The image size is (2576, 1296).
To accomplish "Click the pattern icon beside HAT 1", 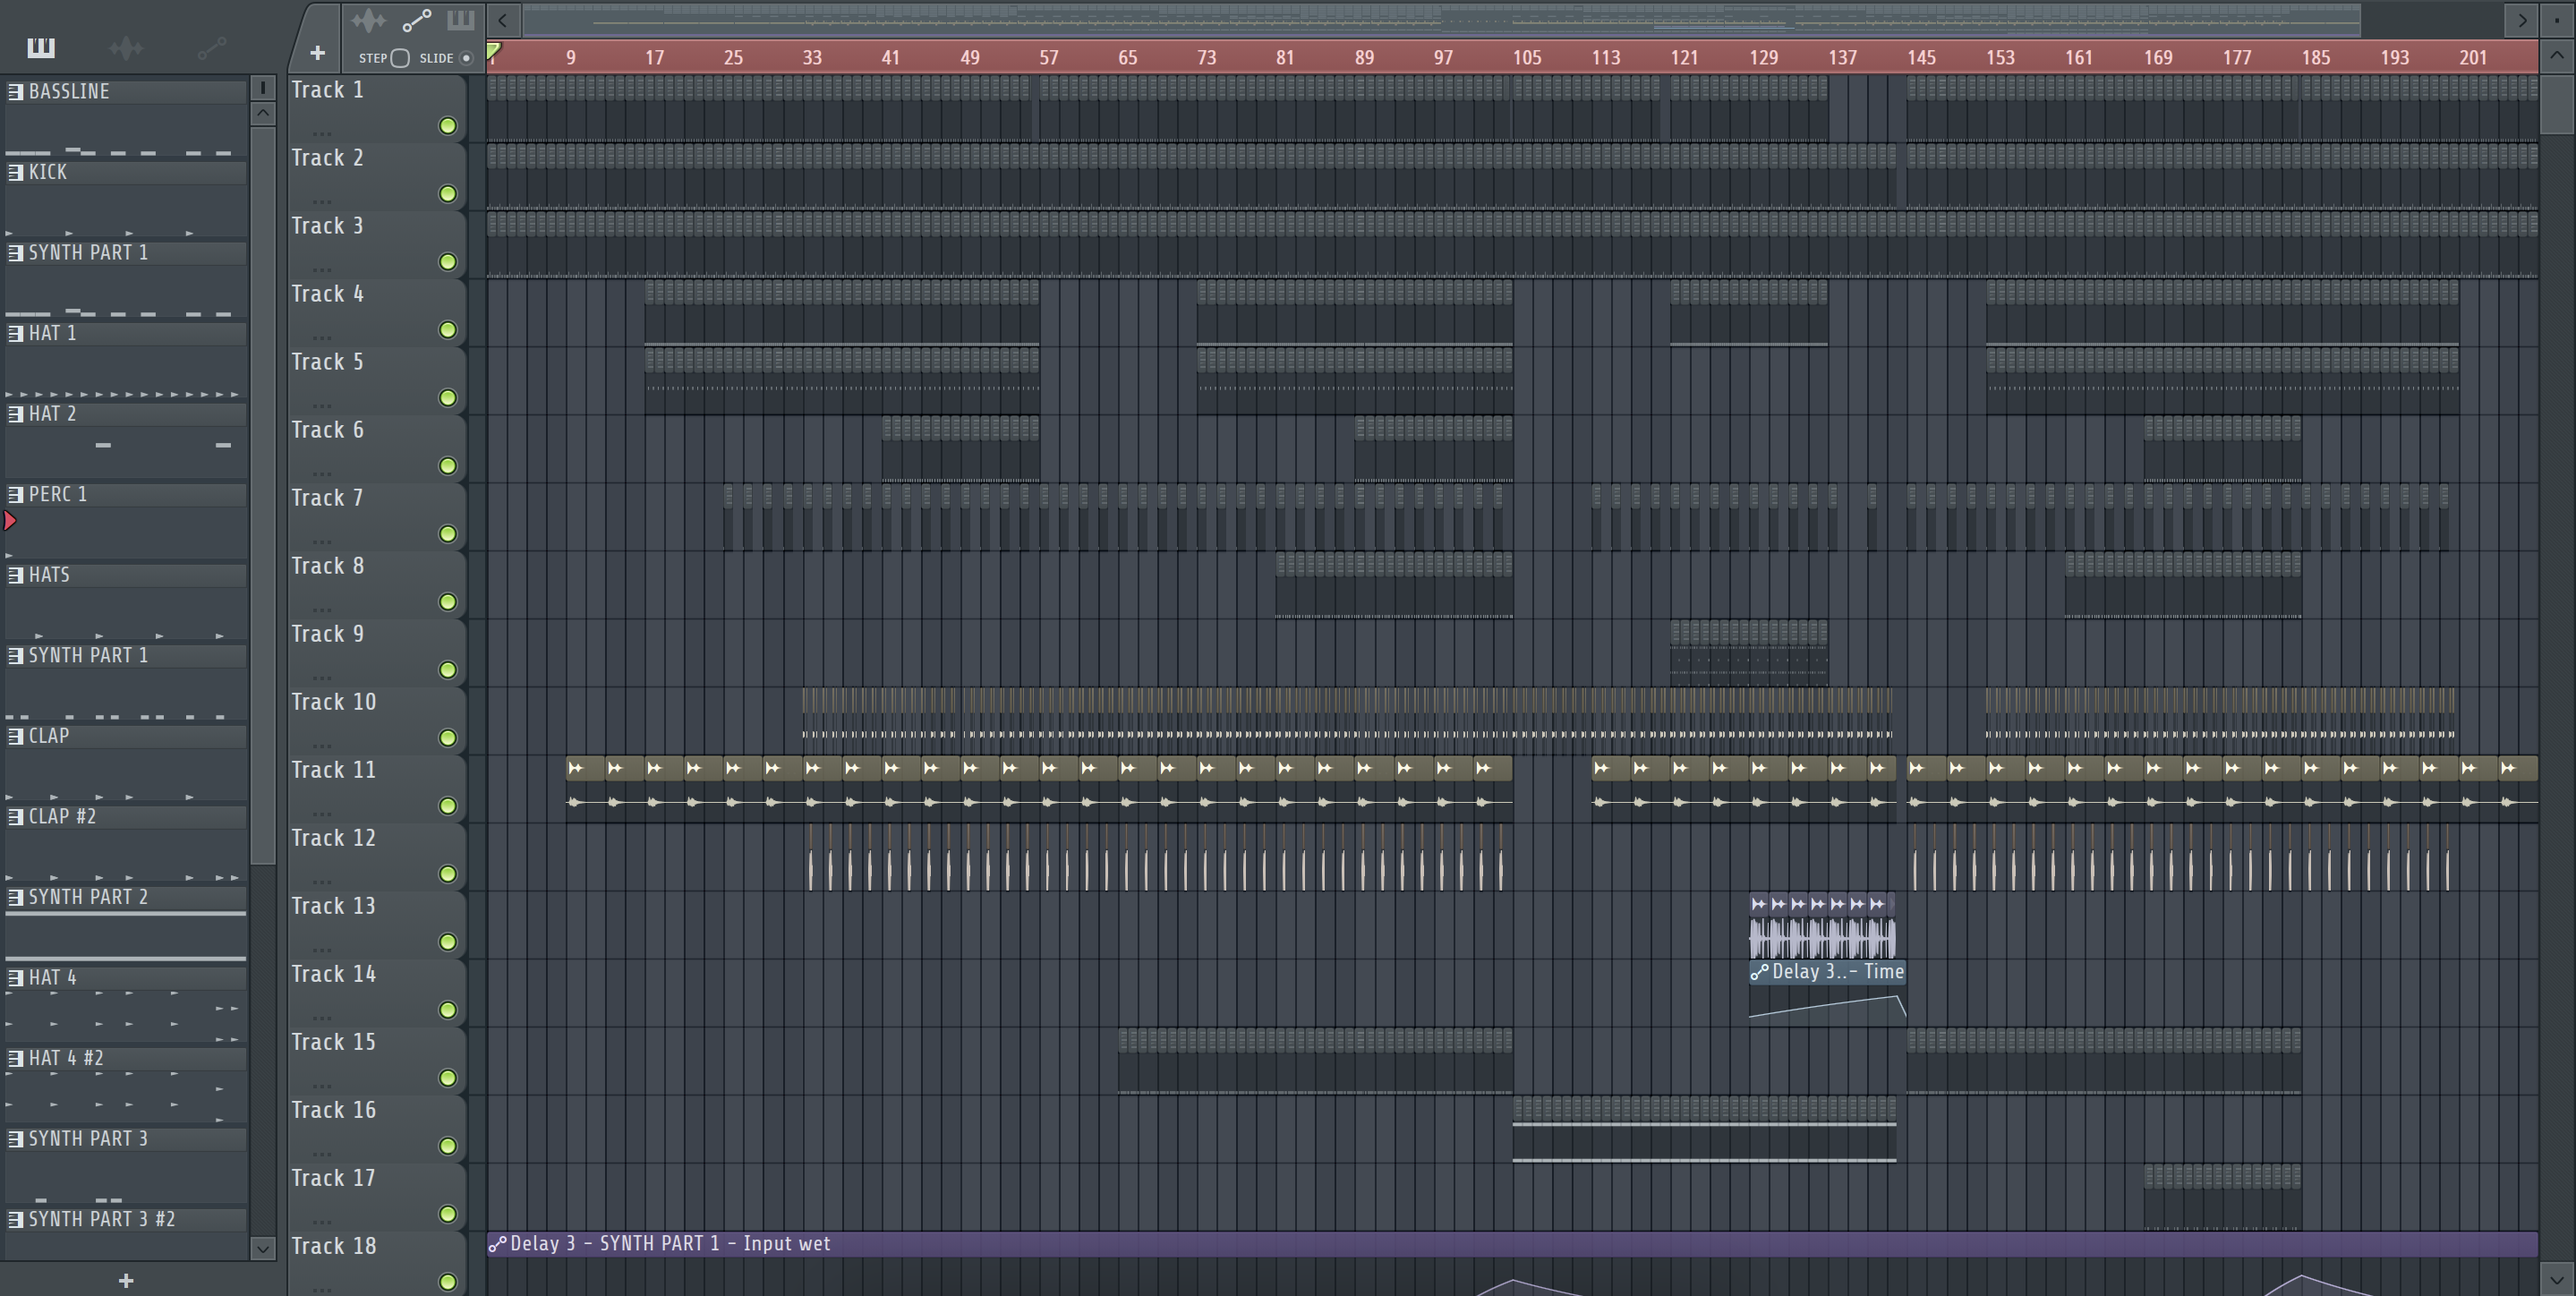I will tap(15, 333).
